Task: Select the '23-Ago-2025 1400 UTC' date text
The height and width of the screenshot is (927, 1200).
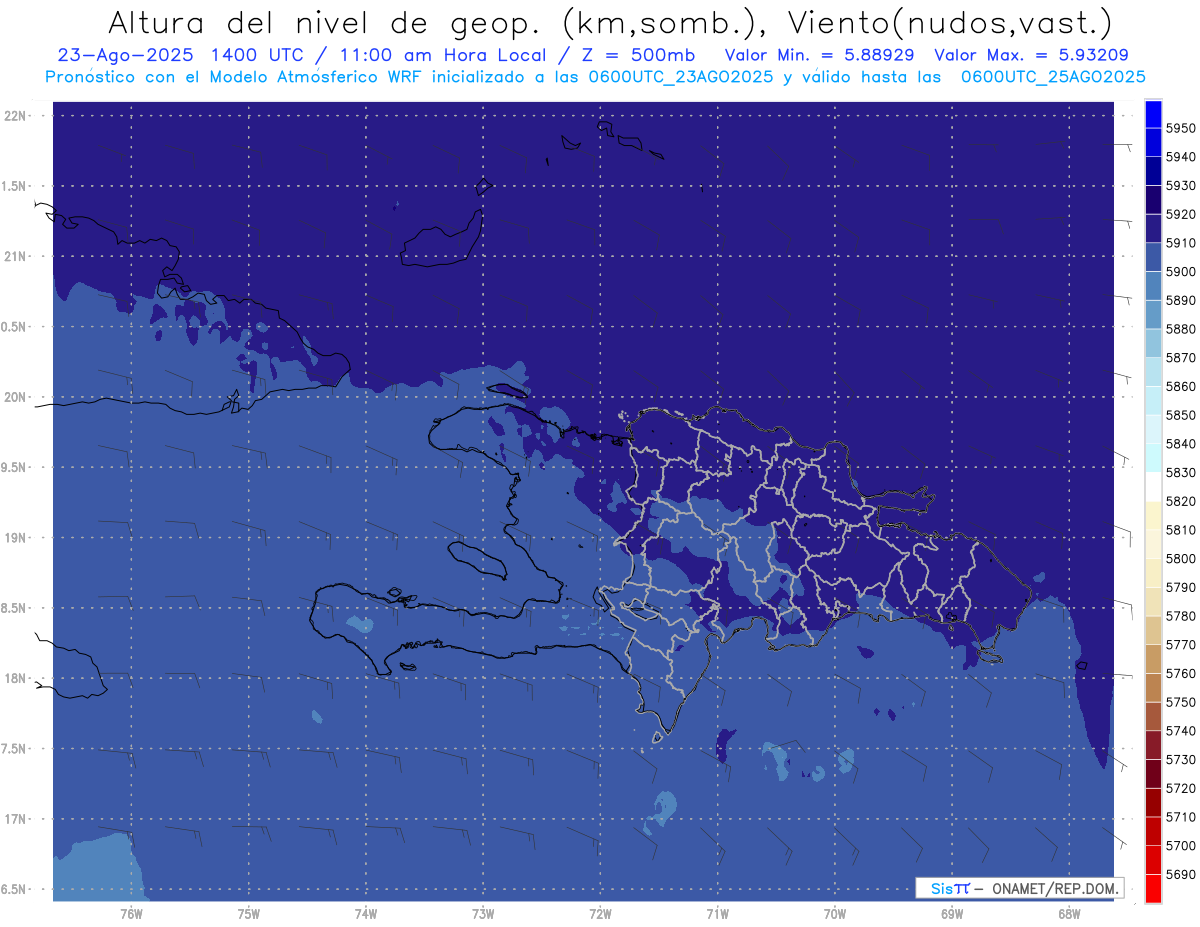Action: click(x=182, y=56)
